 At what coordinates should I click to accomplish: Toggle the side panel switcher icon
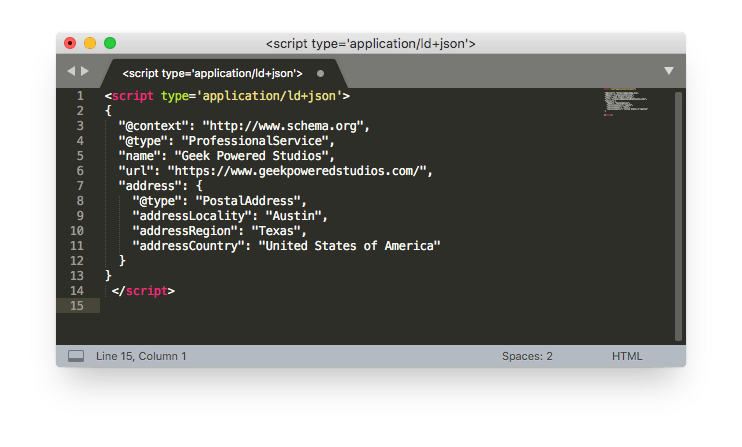(76, 356)
